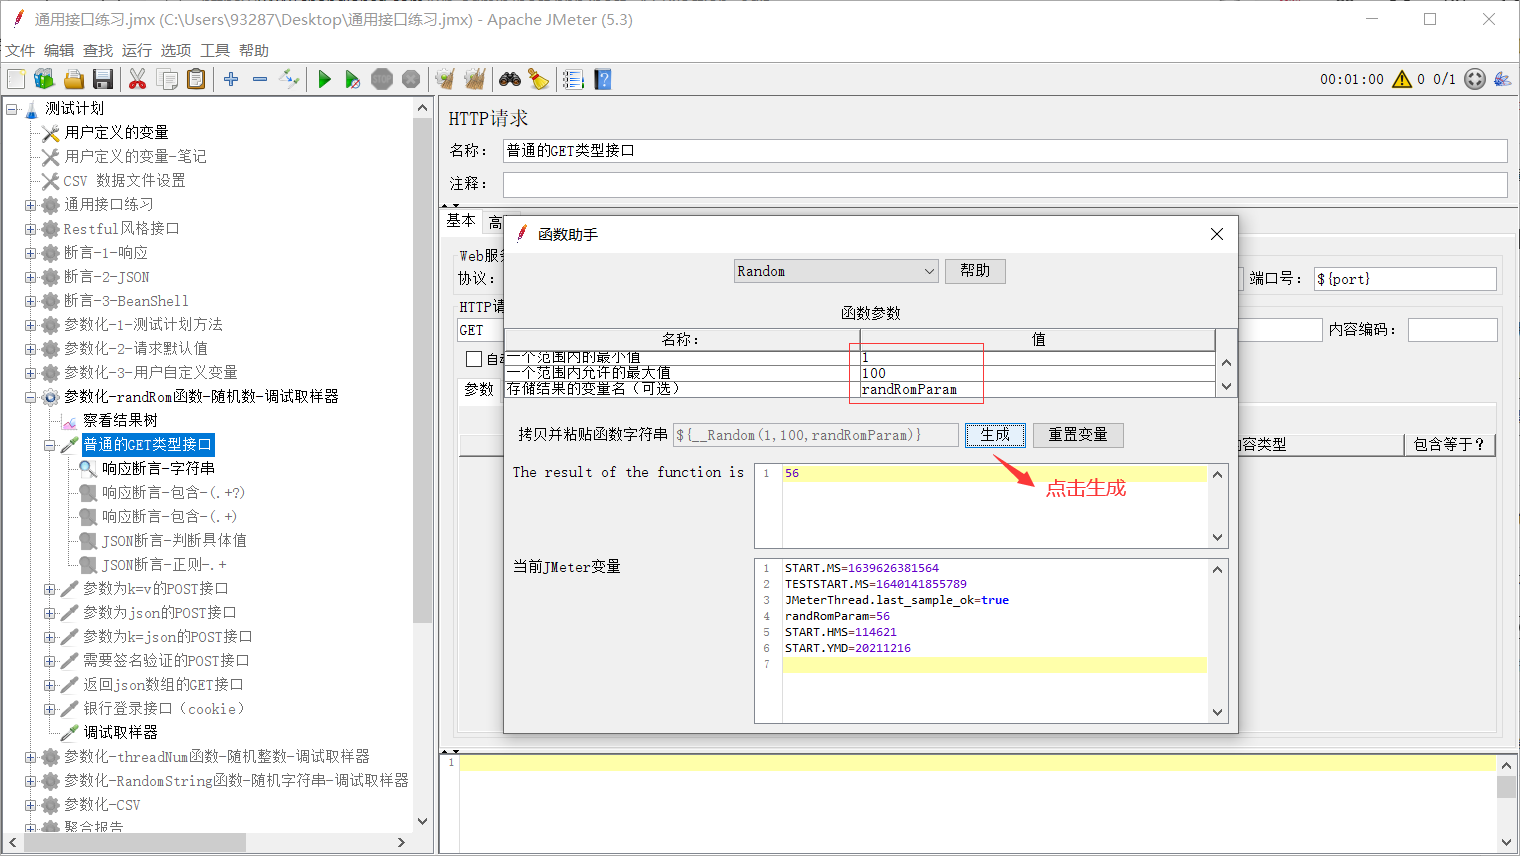The width and height of the screenshot is (1520, 856).
Task: Expand the 银行登录接口（cookie）node
Action: pyautogui.click(x=50, y=709)
